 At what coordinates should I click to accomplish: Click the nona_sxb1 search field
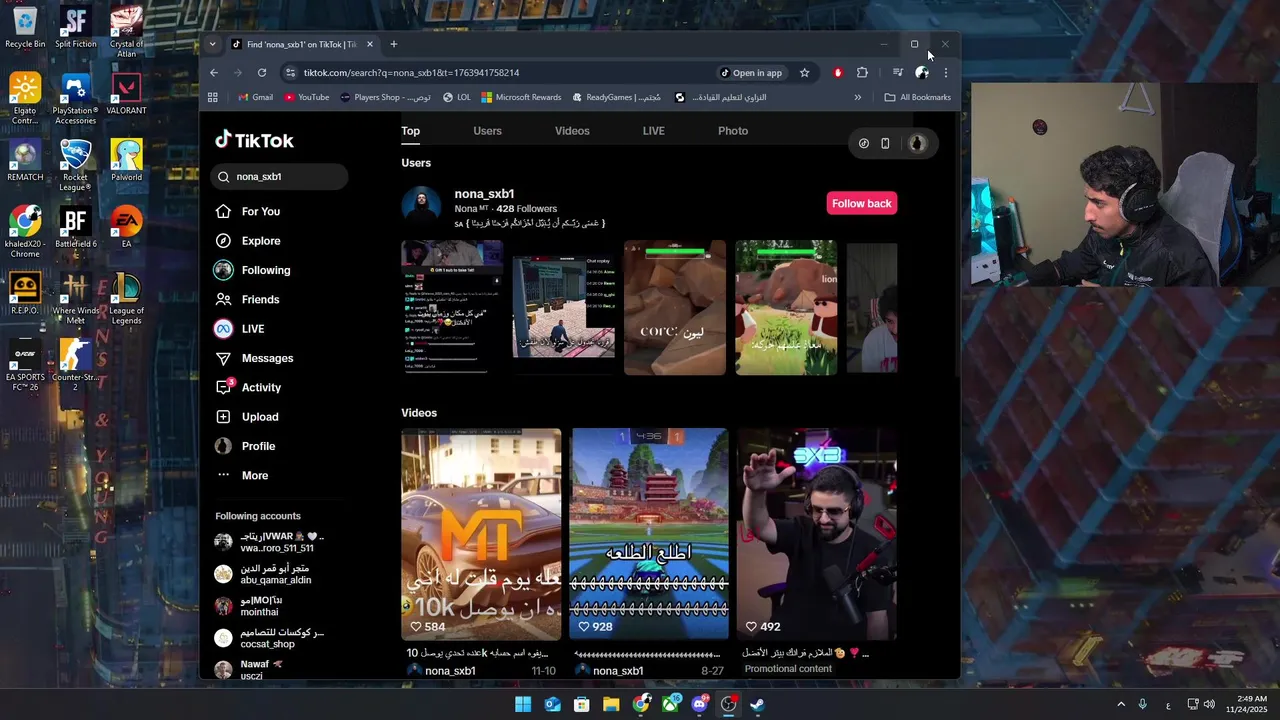point(280,177)
